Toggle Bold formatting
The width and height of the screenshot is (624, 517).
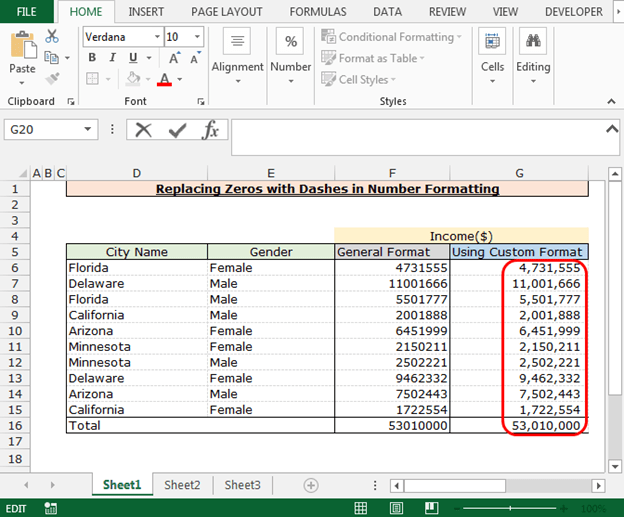92,58
